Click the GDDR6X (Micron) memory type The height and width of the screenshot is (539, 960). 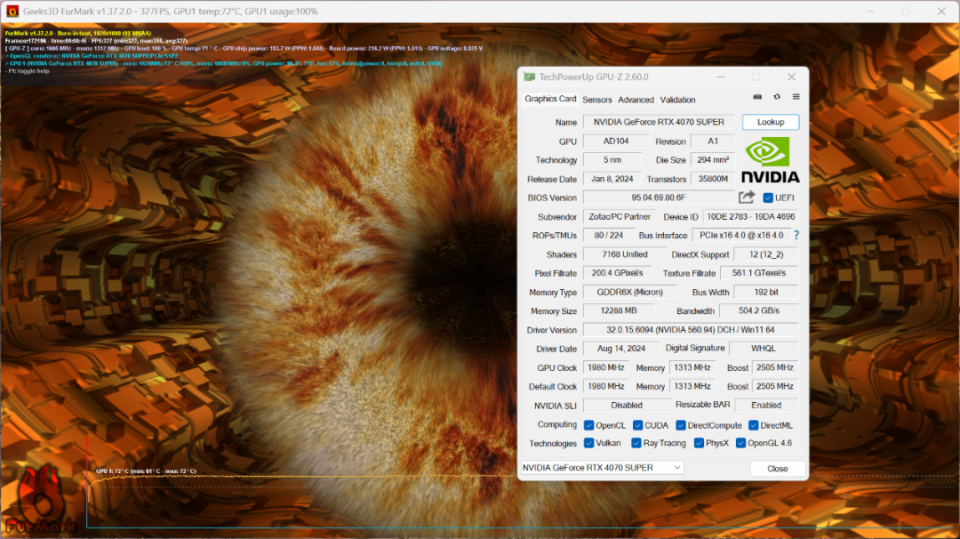pos(630,292)
